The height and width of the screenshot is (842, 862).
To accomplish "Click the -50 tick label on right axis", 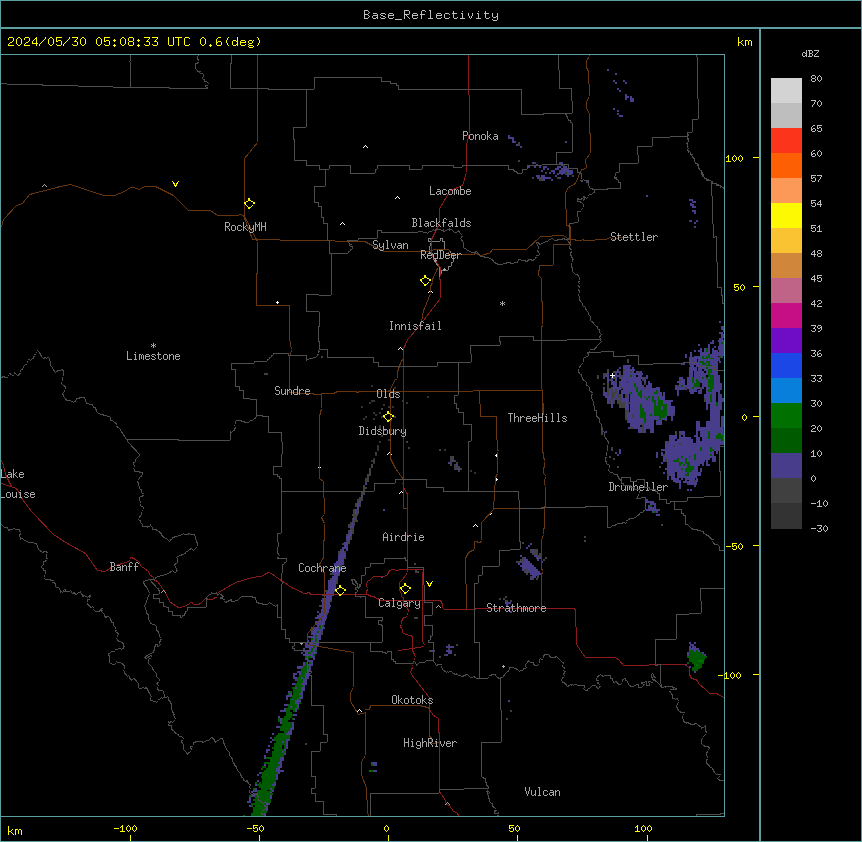I will coord(734,546).
